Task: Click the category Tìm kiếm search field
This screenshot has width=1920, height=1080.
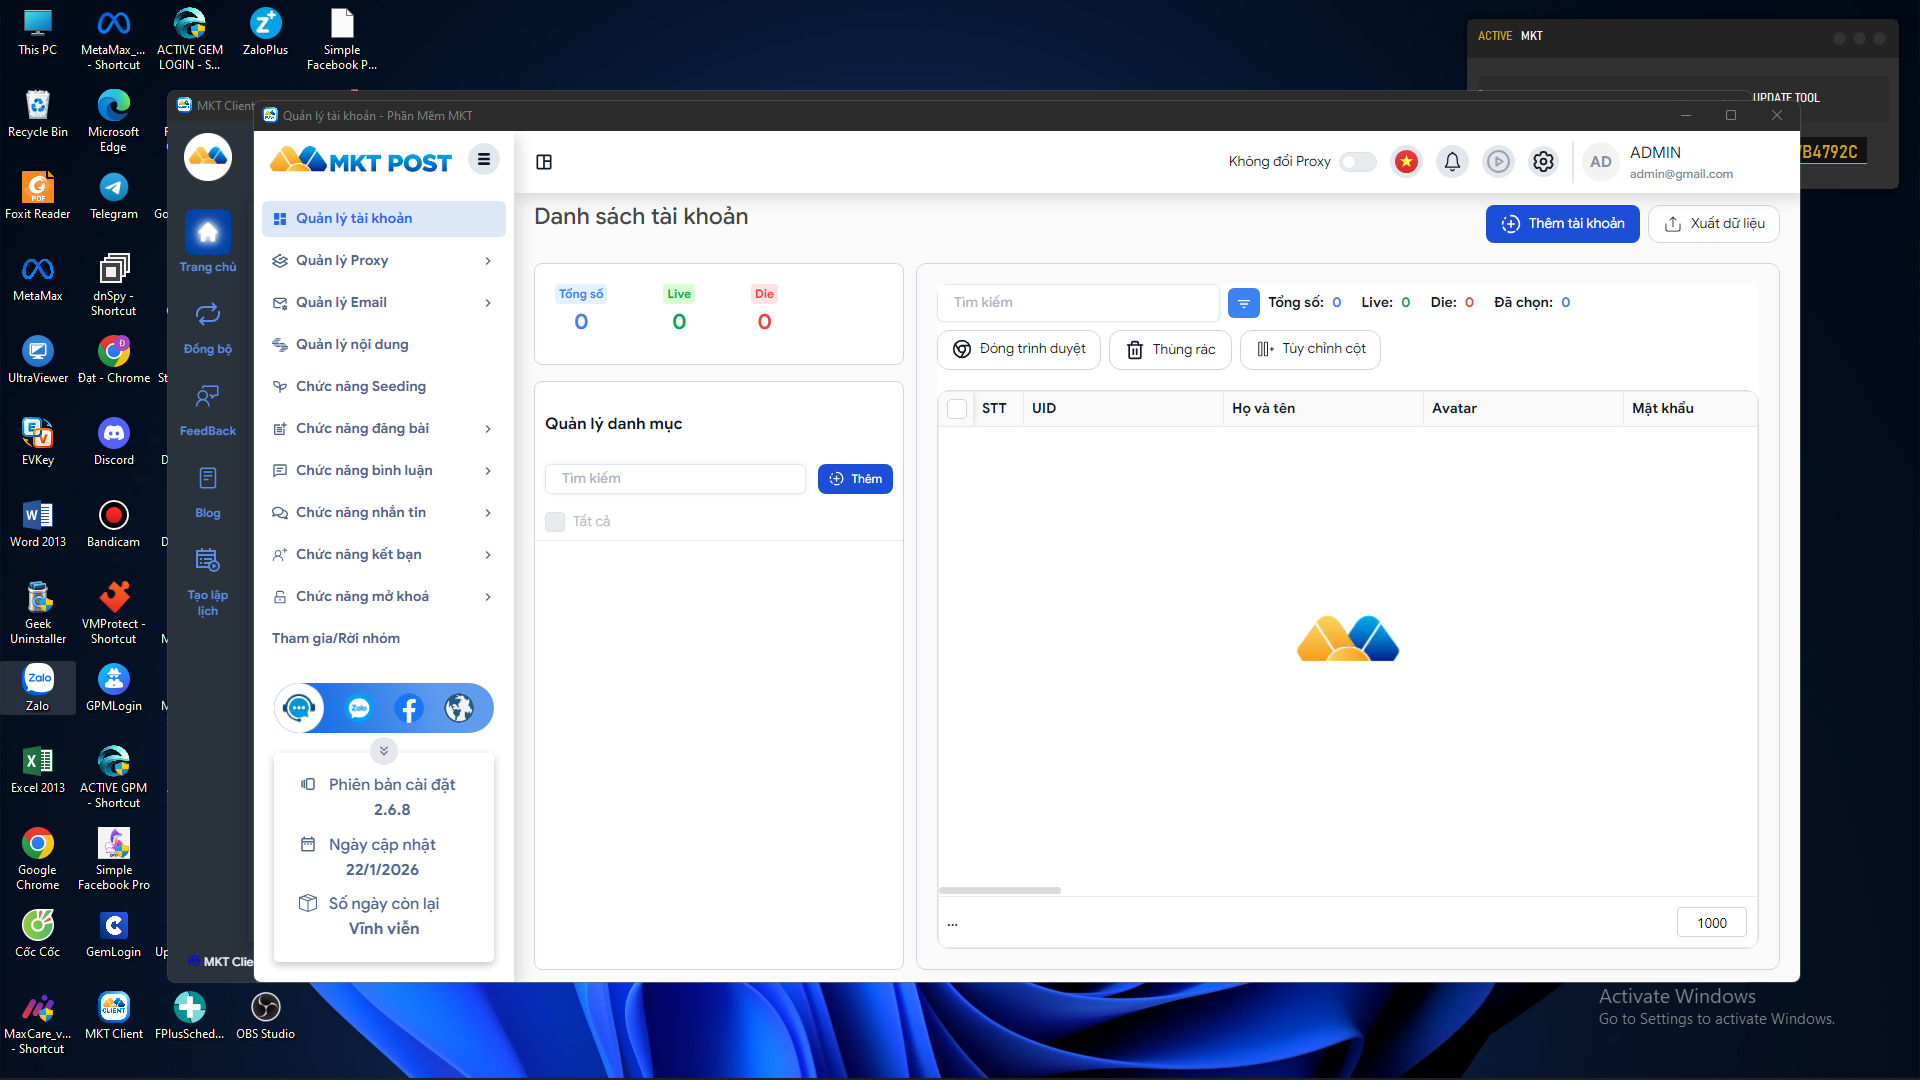Action: pos(676,479)
